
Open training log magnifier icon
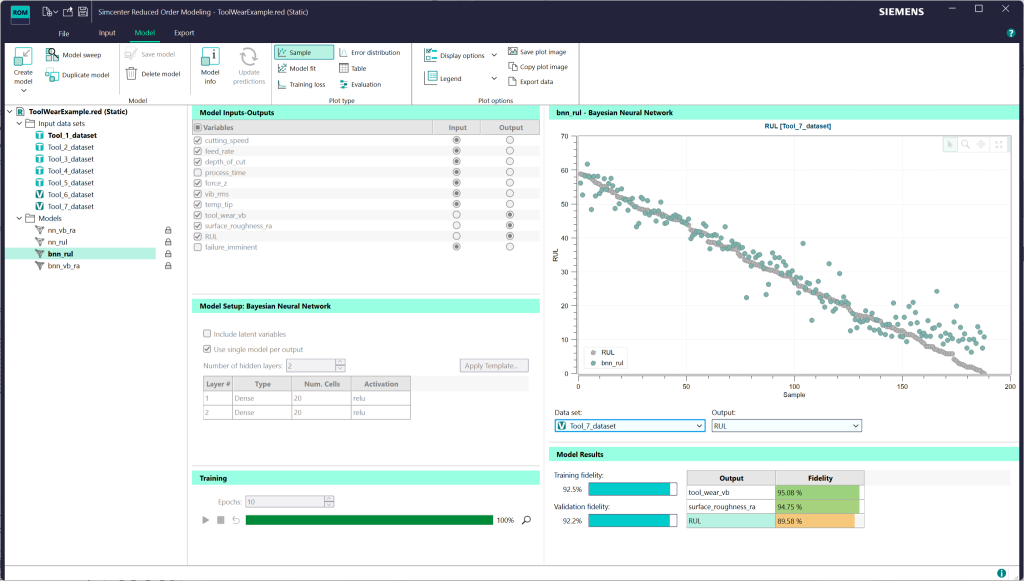526,520
